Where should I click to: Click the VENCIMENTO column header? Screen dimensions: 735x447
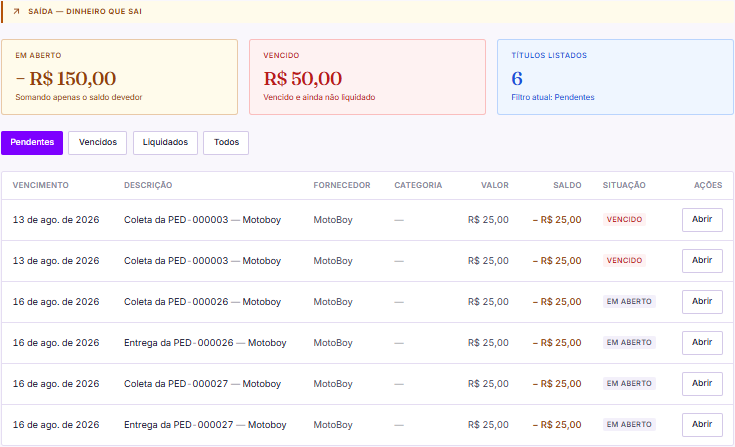click(x=40, y=185)
